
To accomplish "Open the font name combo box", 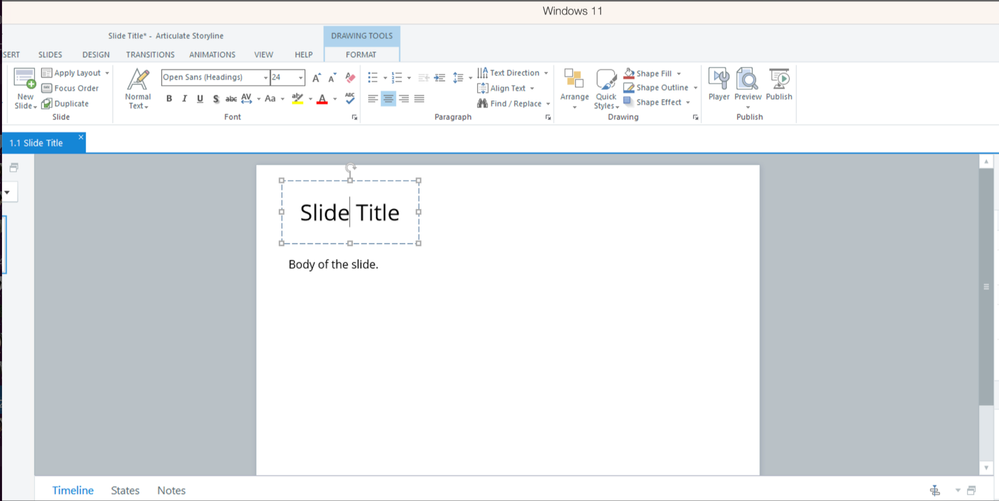I will click(x=215, y=77).
